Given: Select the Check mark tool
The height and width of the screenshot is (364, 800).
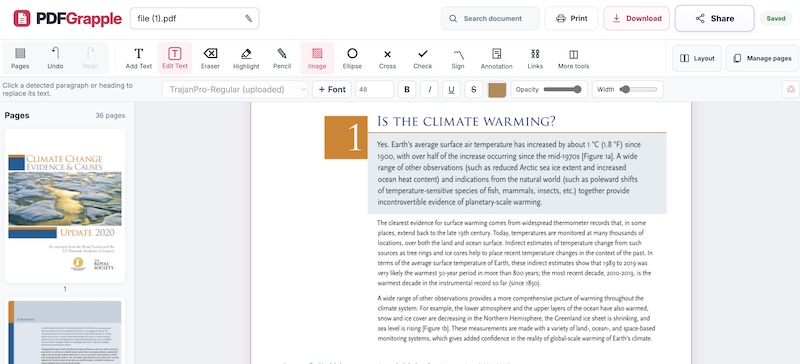Looking at the screenshot, I should point(422,58).
